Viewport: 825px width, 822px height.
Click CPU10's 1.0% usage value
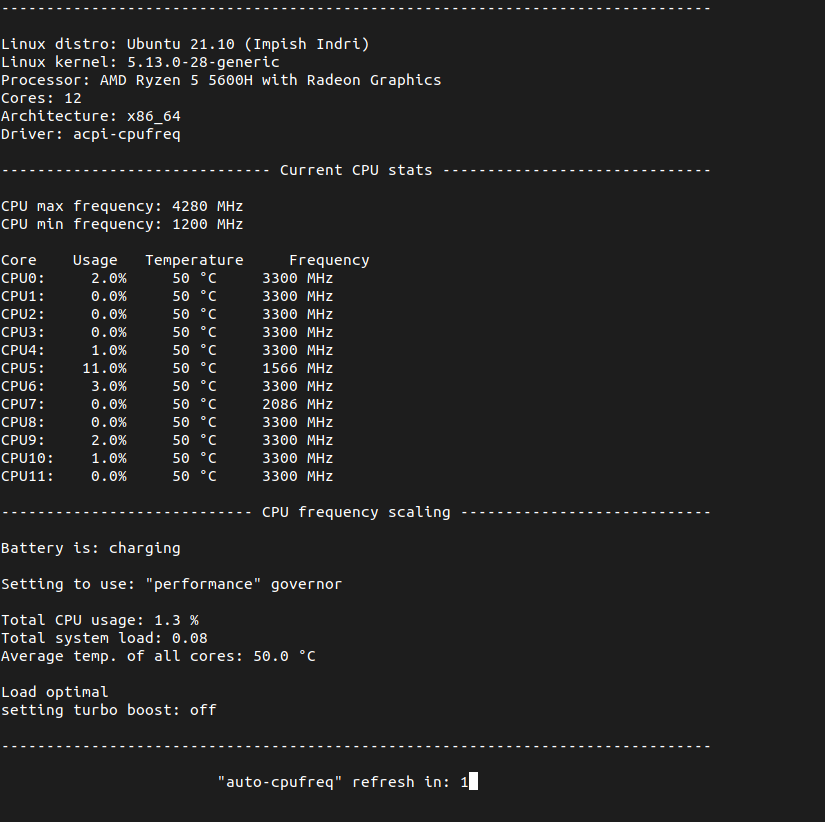(109, 458)
